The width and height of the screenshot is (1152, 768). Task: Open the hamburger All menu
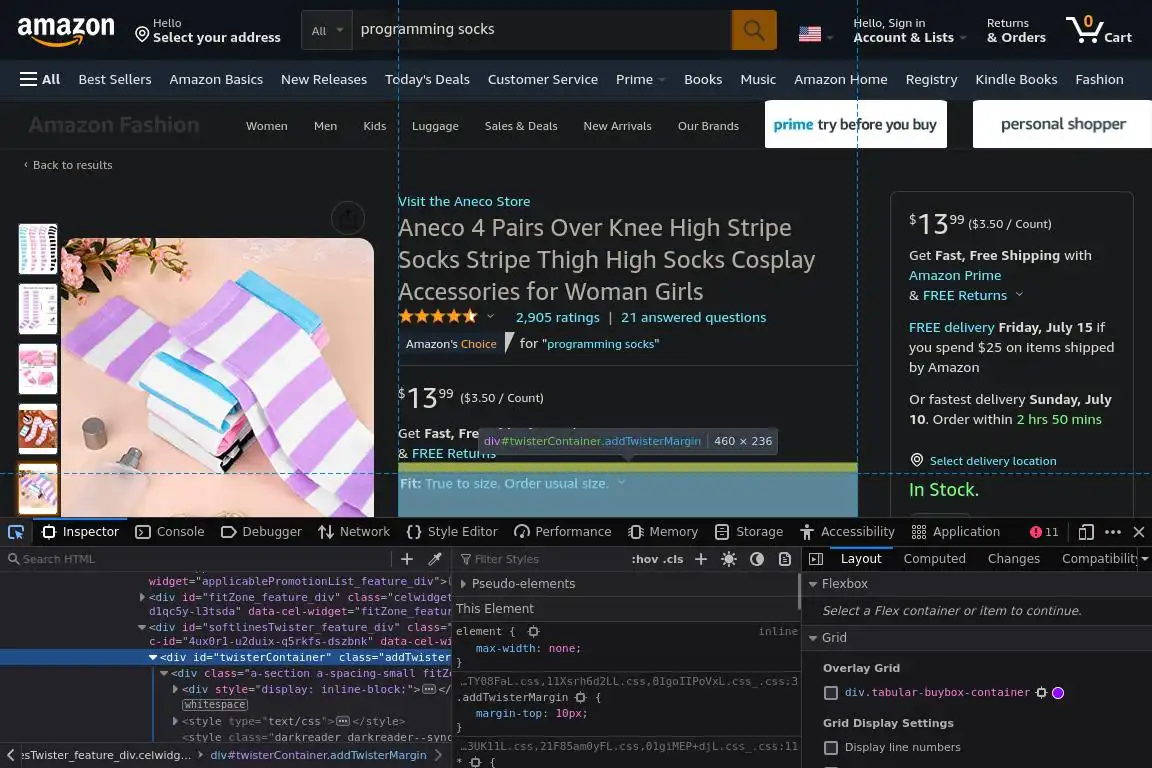pos(40,79)
